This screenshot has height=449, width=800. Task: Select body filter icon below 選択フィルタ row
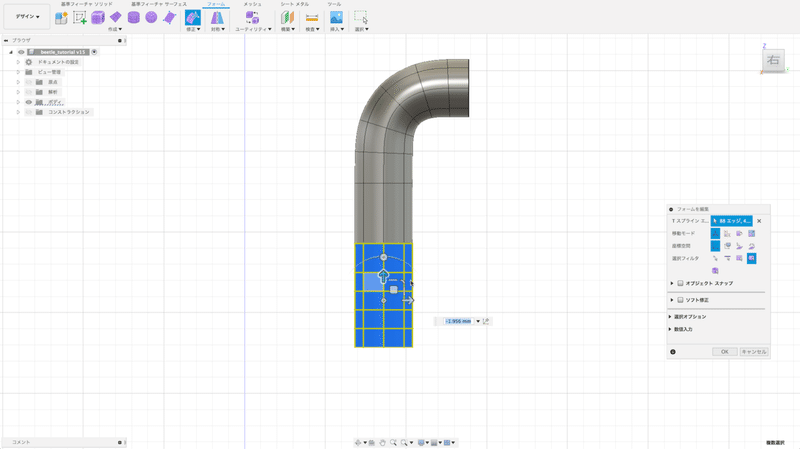pos(715,271)
